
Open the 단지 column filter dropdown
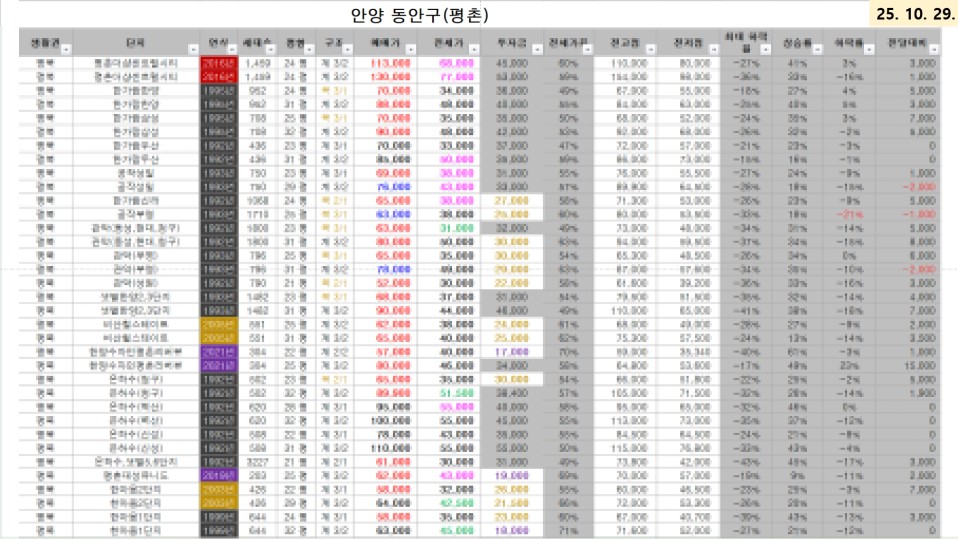(193, 49)
